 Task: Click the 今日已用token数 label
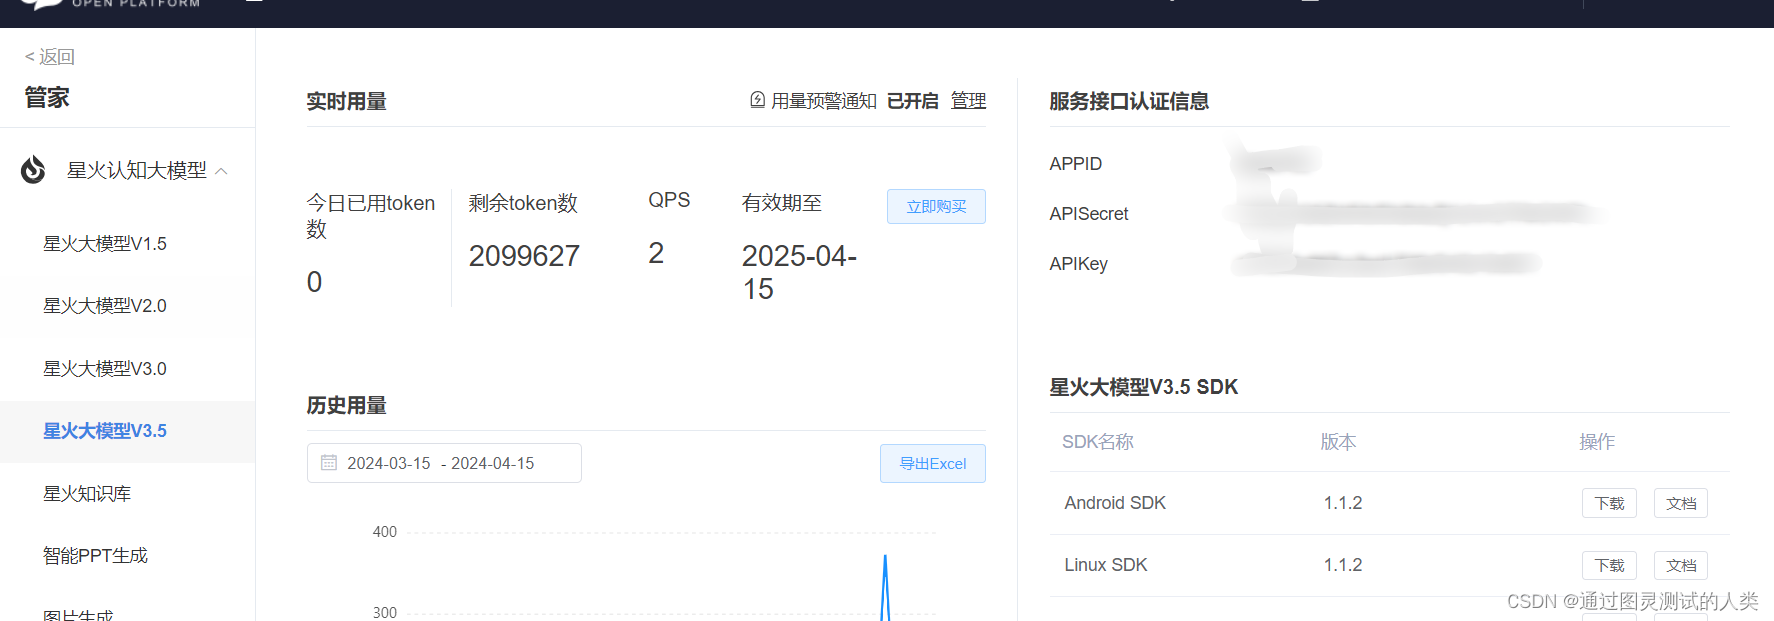coord(371,216)
